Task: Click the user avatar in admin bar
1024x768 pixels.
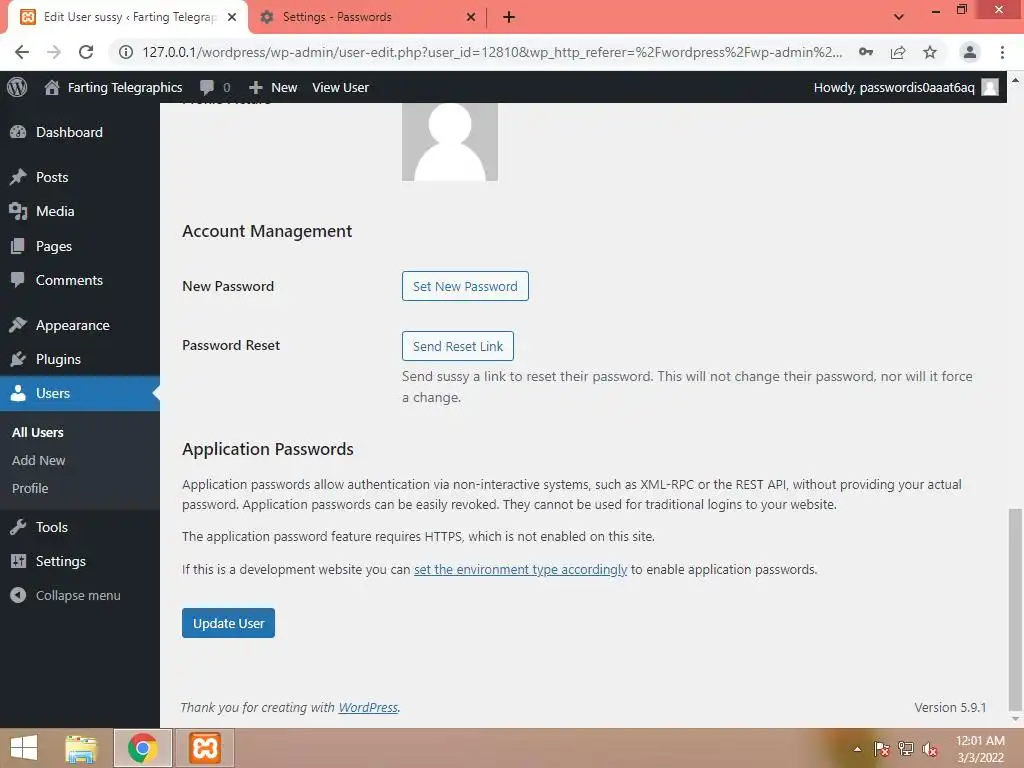Action: pyautogui.click(x=990, y=87)
